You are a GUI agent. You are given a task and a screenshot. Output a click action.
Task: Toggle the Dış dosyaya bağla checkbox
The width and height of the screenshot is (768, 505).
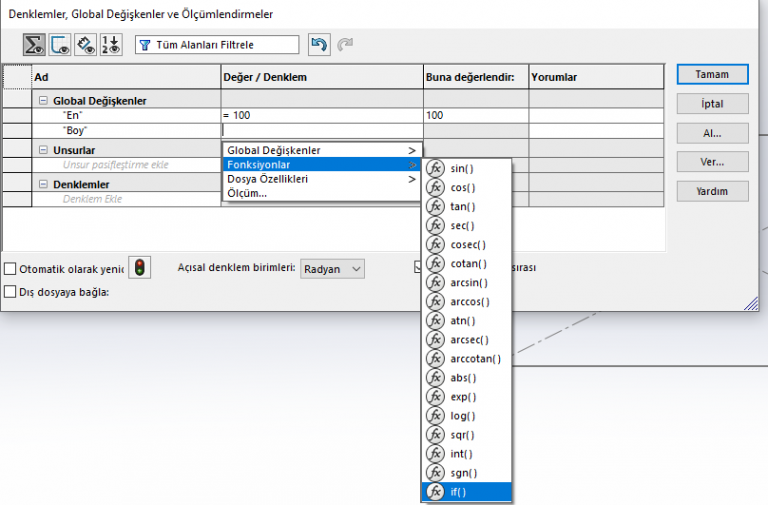10,292
